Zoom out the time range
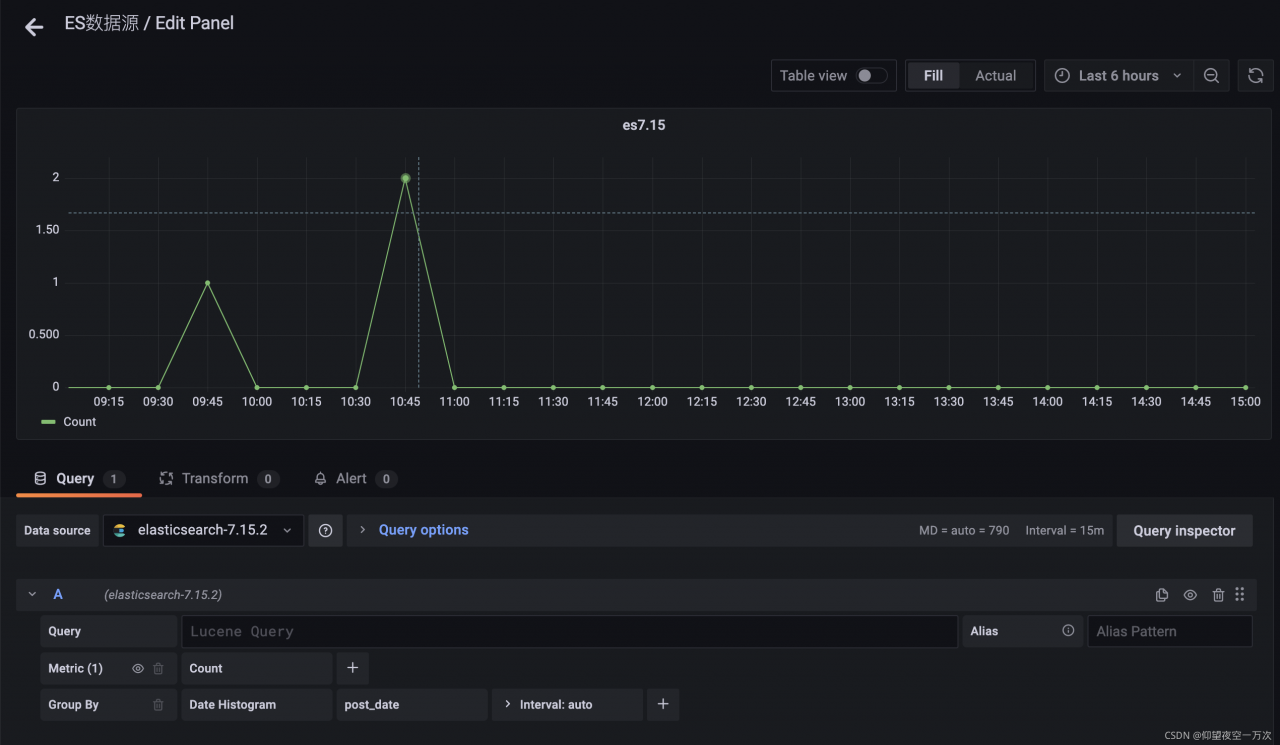 point(1211,76)
